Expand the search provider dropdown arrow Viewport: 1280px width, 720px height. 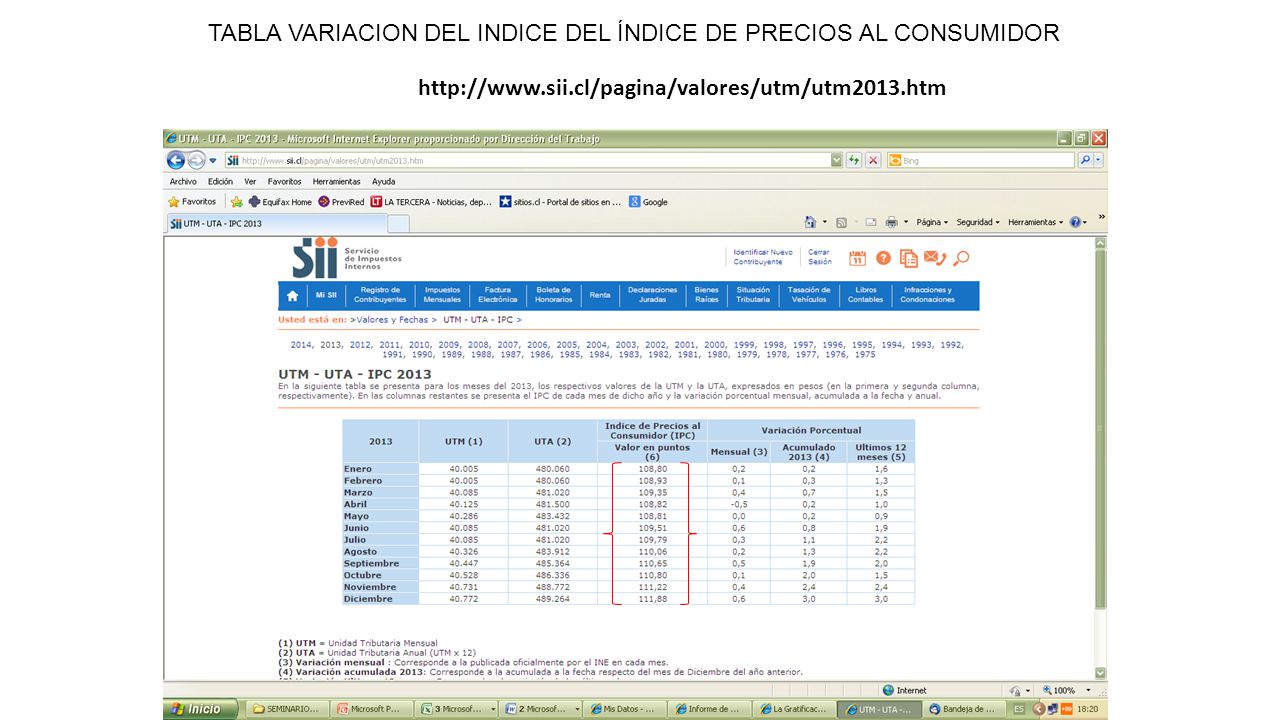tap(1099, 160)
